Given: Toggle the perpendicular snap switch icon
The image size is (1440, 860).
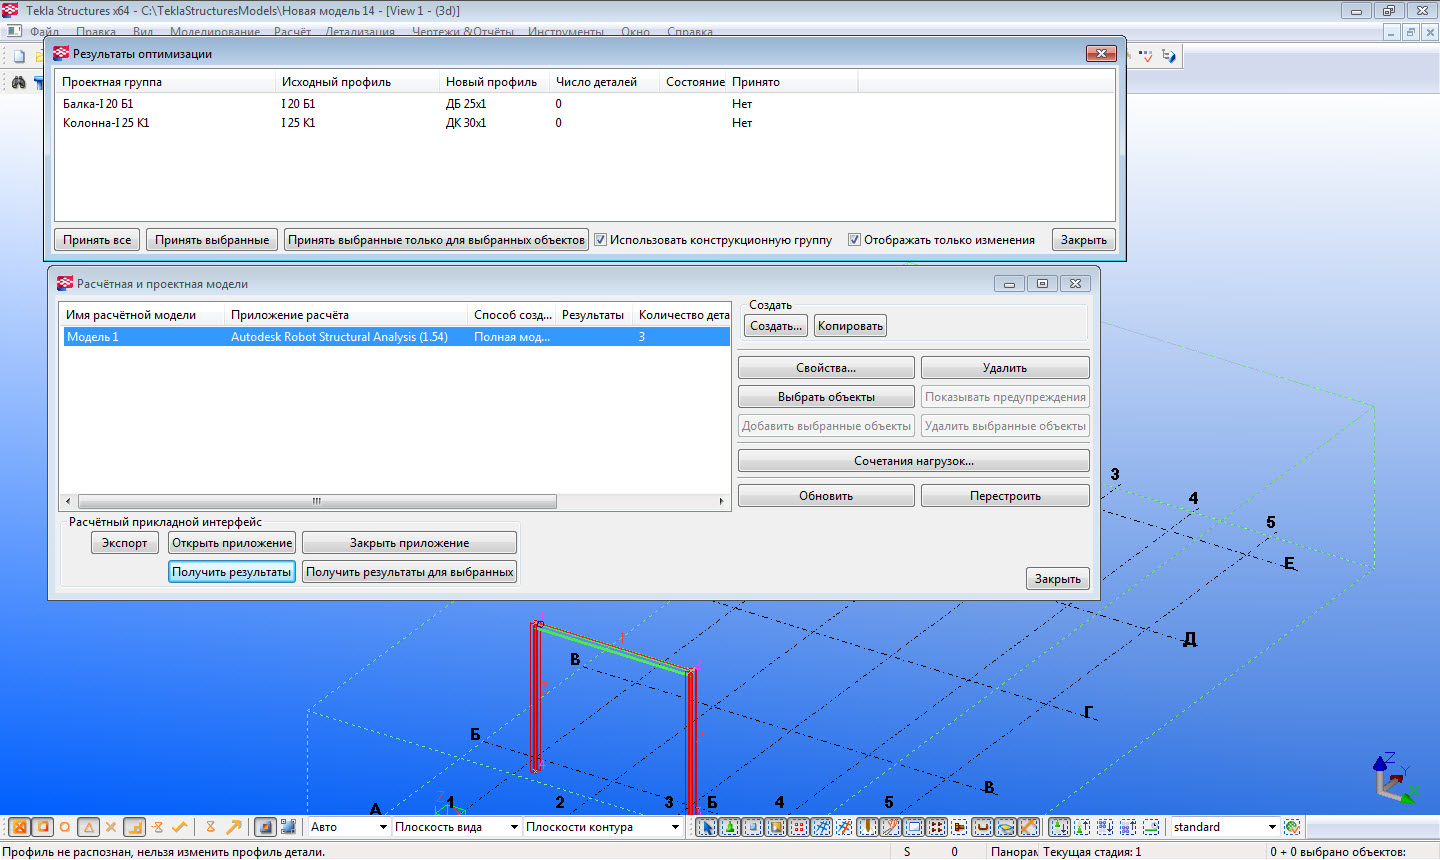Looking at the screenshot, I should (x=134, y=827).
